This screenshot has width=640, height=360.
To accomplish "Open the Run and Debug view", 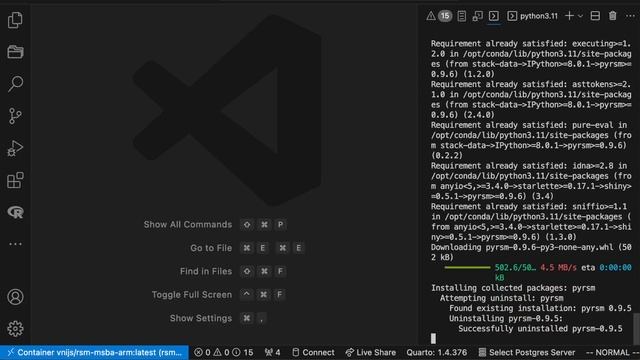I will click(15, 148).
